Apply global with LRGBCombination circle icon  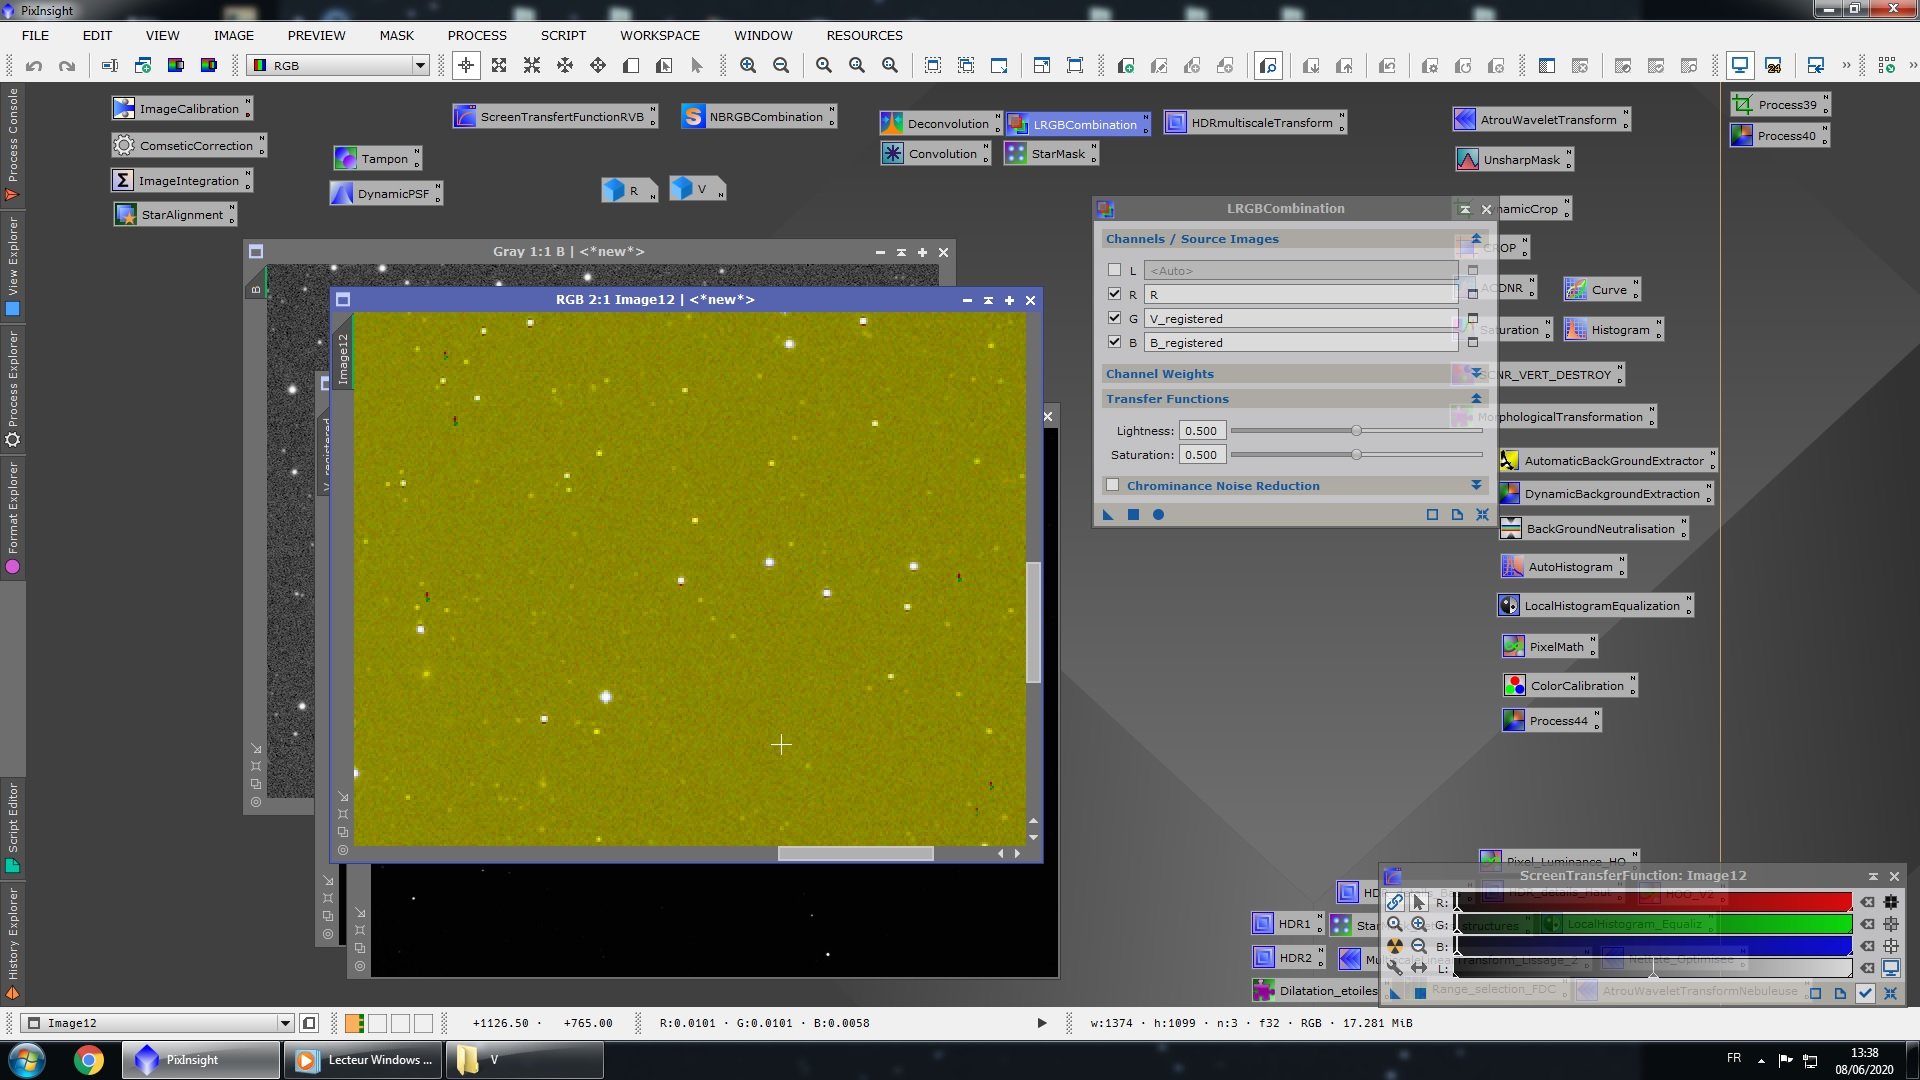1158,515
